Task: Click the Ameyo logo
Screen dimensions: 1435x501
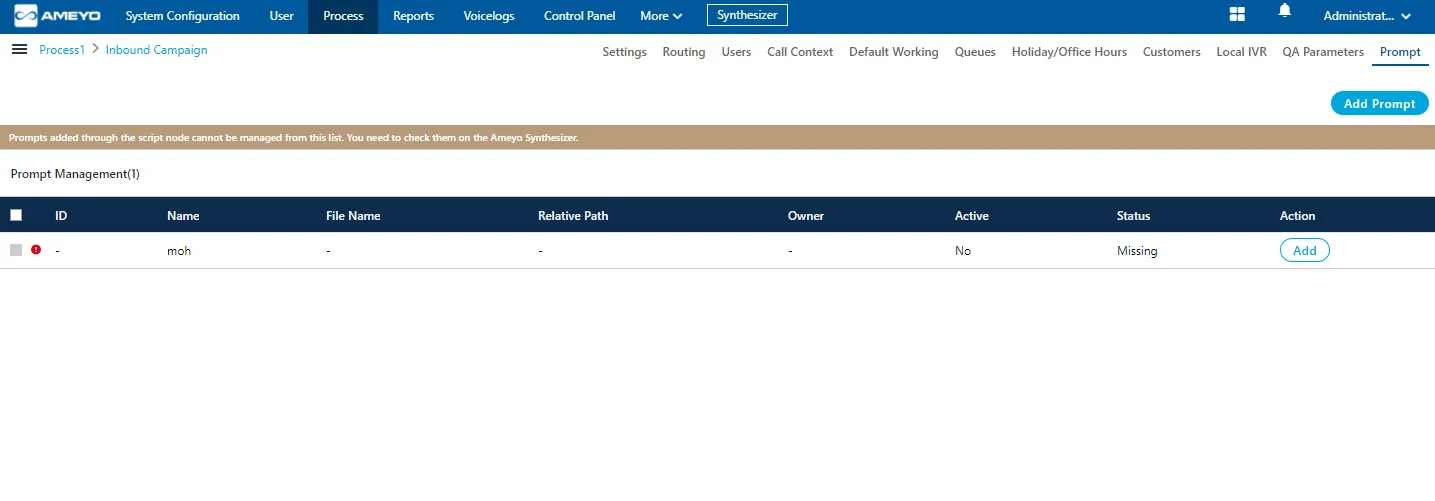Action: coord(57,16)
